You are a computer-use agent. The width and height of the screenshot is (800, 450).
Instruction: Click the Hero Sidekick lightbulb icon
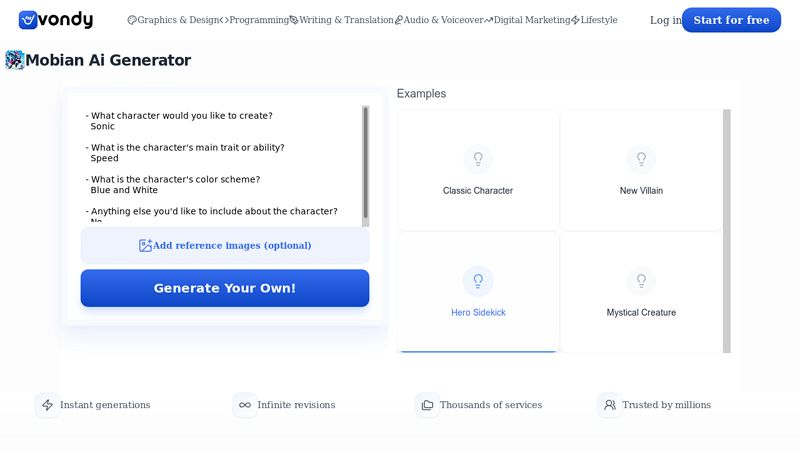478,281
